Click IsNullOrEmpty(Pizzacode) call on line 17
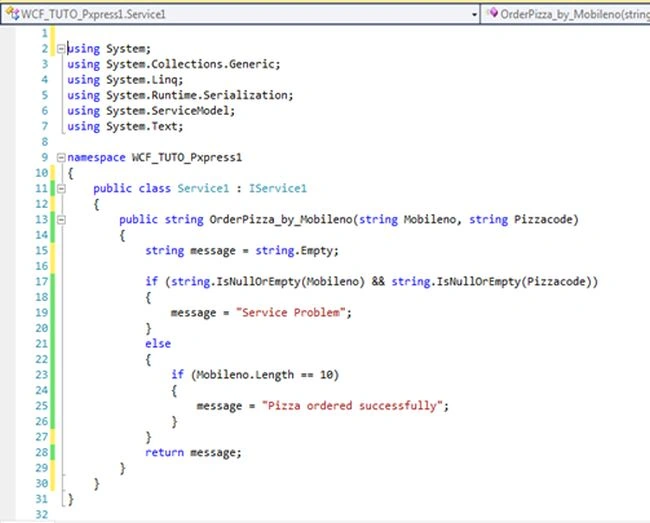 pos(514,282)
